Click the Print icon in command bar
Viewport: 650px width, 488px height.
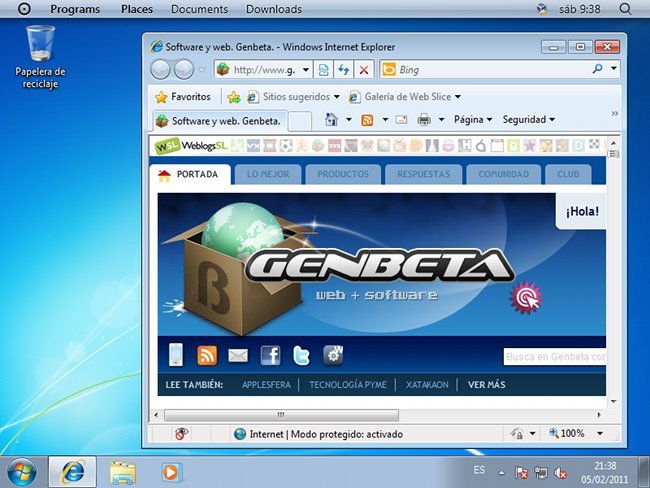pyautogui.click(x=424, y=119)
